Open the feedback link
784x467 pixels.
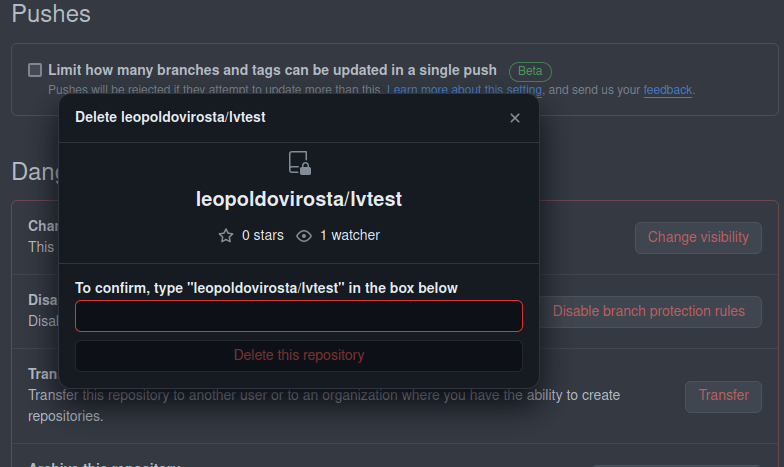click(x=667, y=90)
